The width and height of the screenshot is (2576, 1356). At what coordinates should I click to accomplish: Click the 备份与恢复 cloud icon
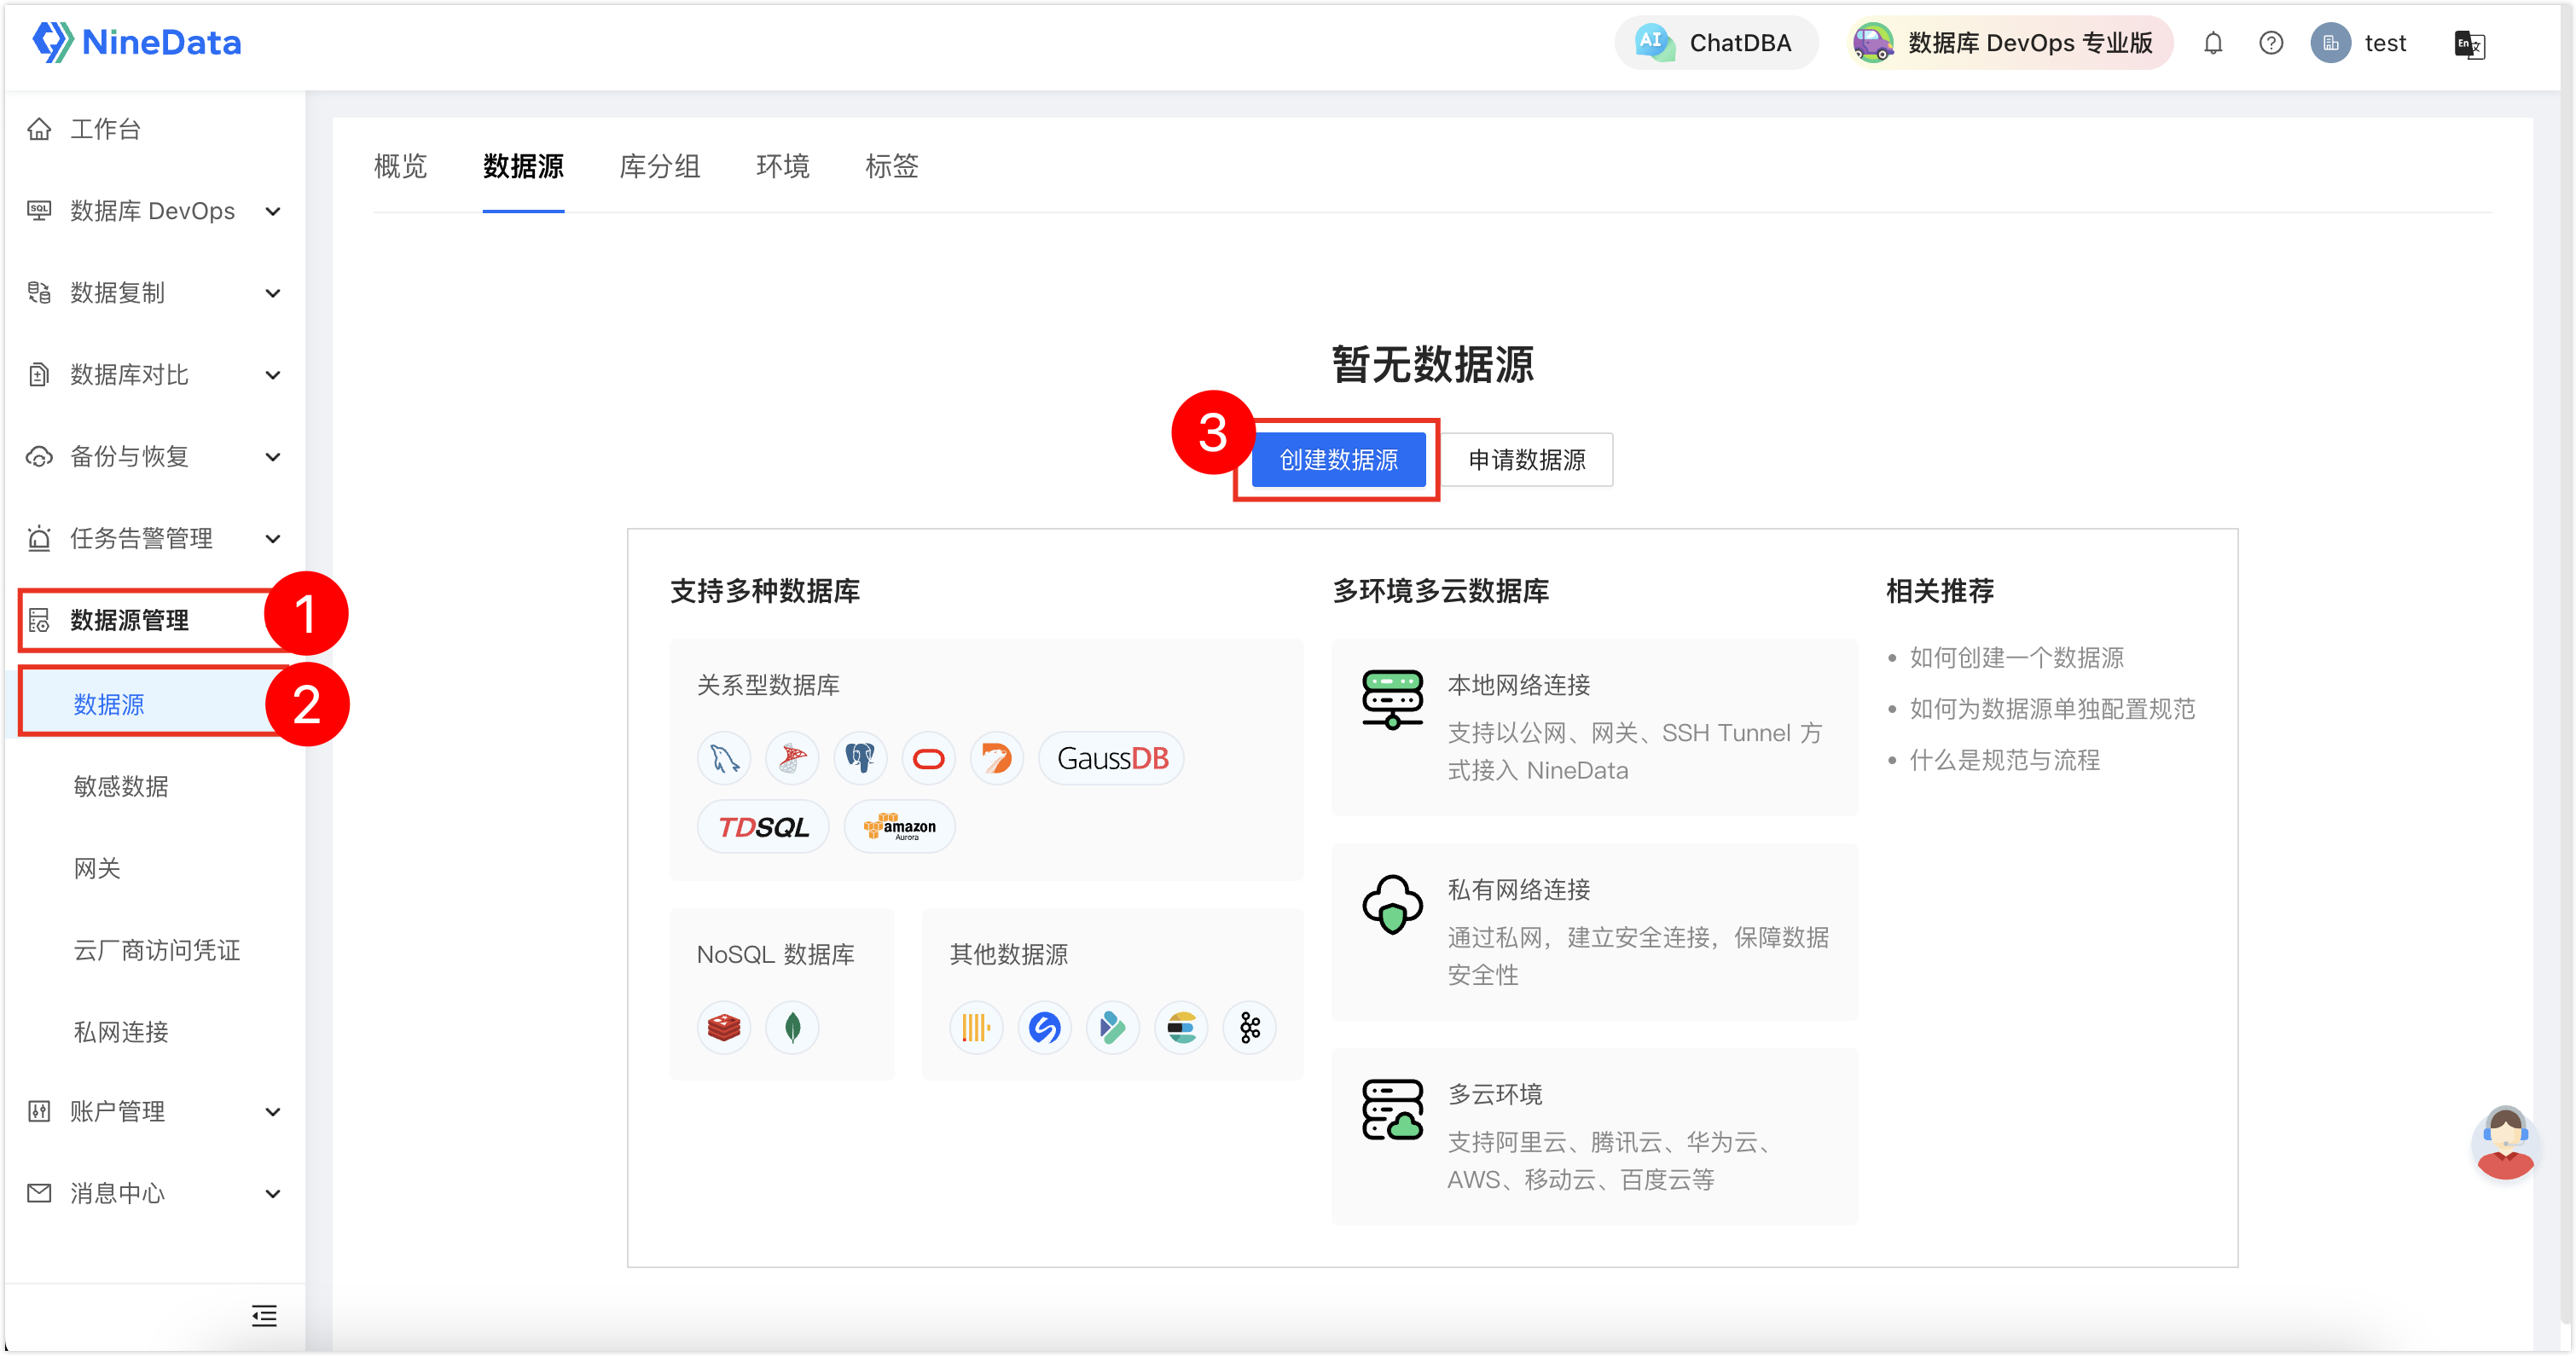click(x=39, y=457)
